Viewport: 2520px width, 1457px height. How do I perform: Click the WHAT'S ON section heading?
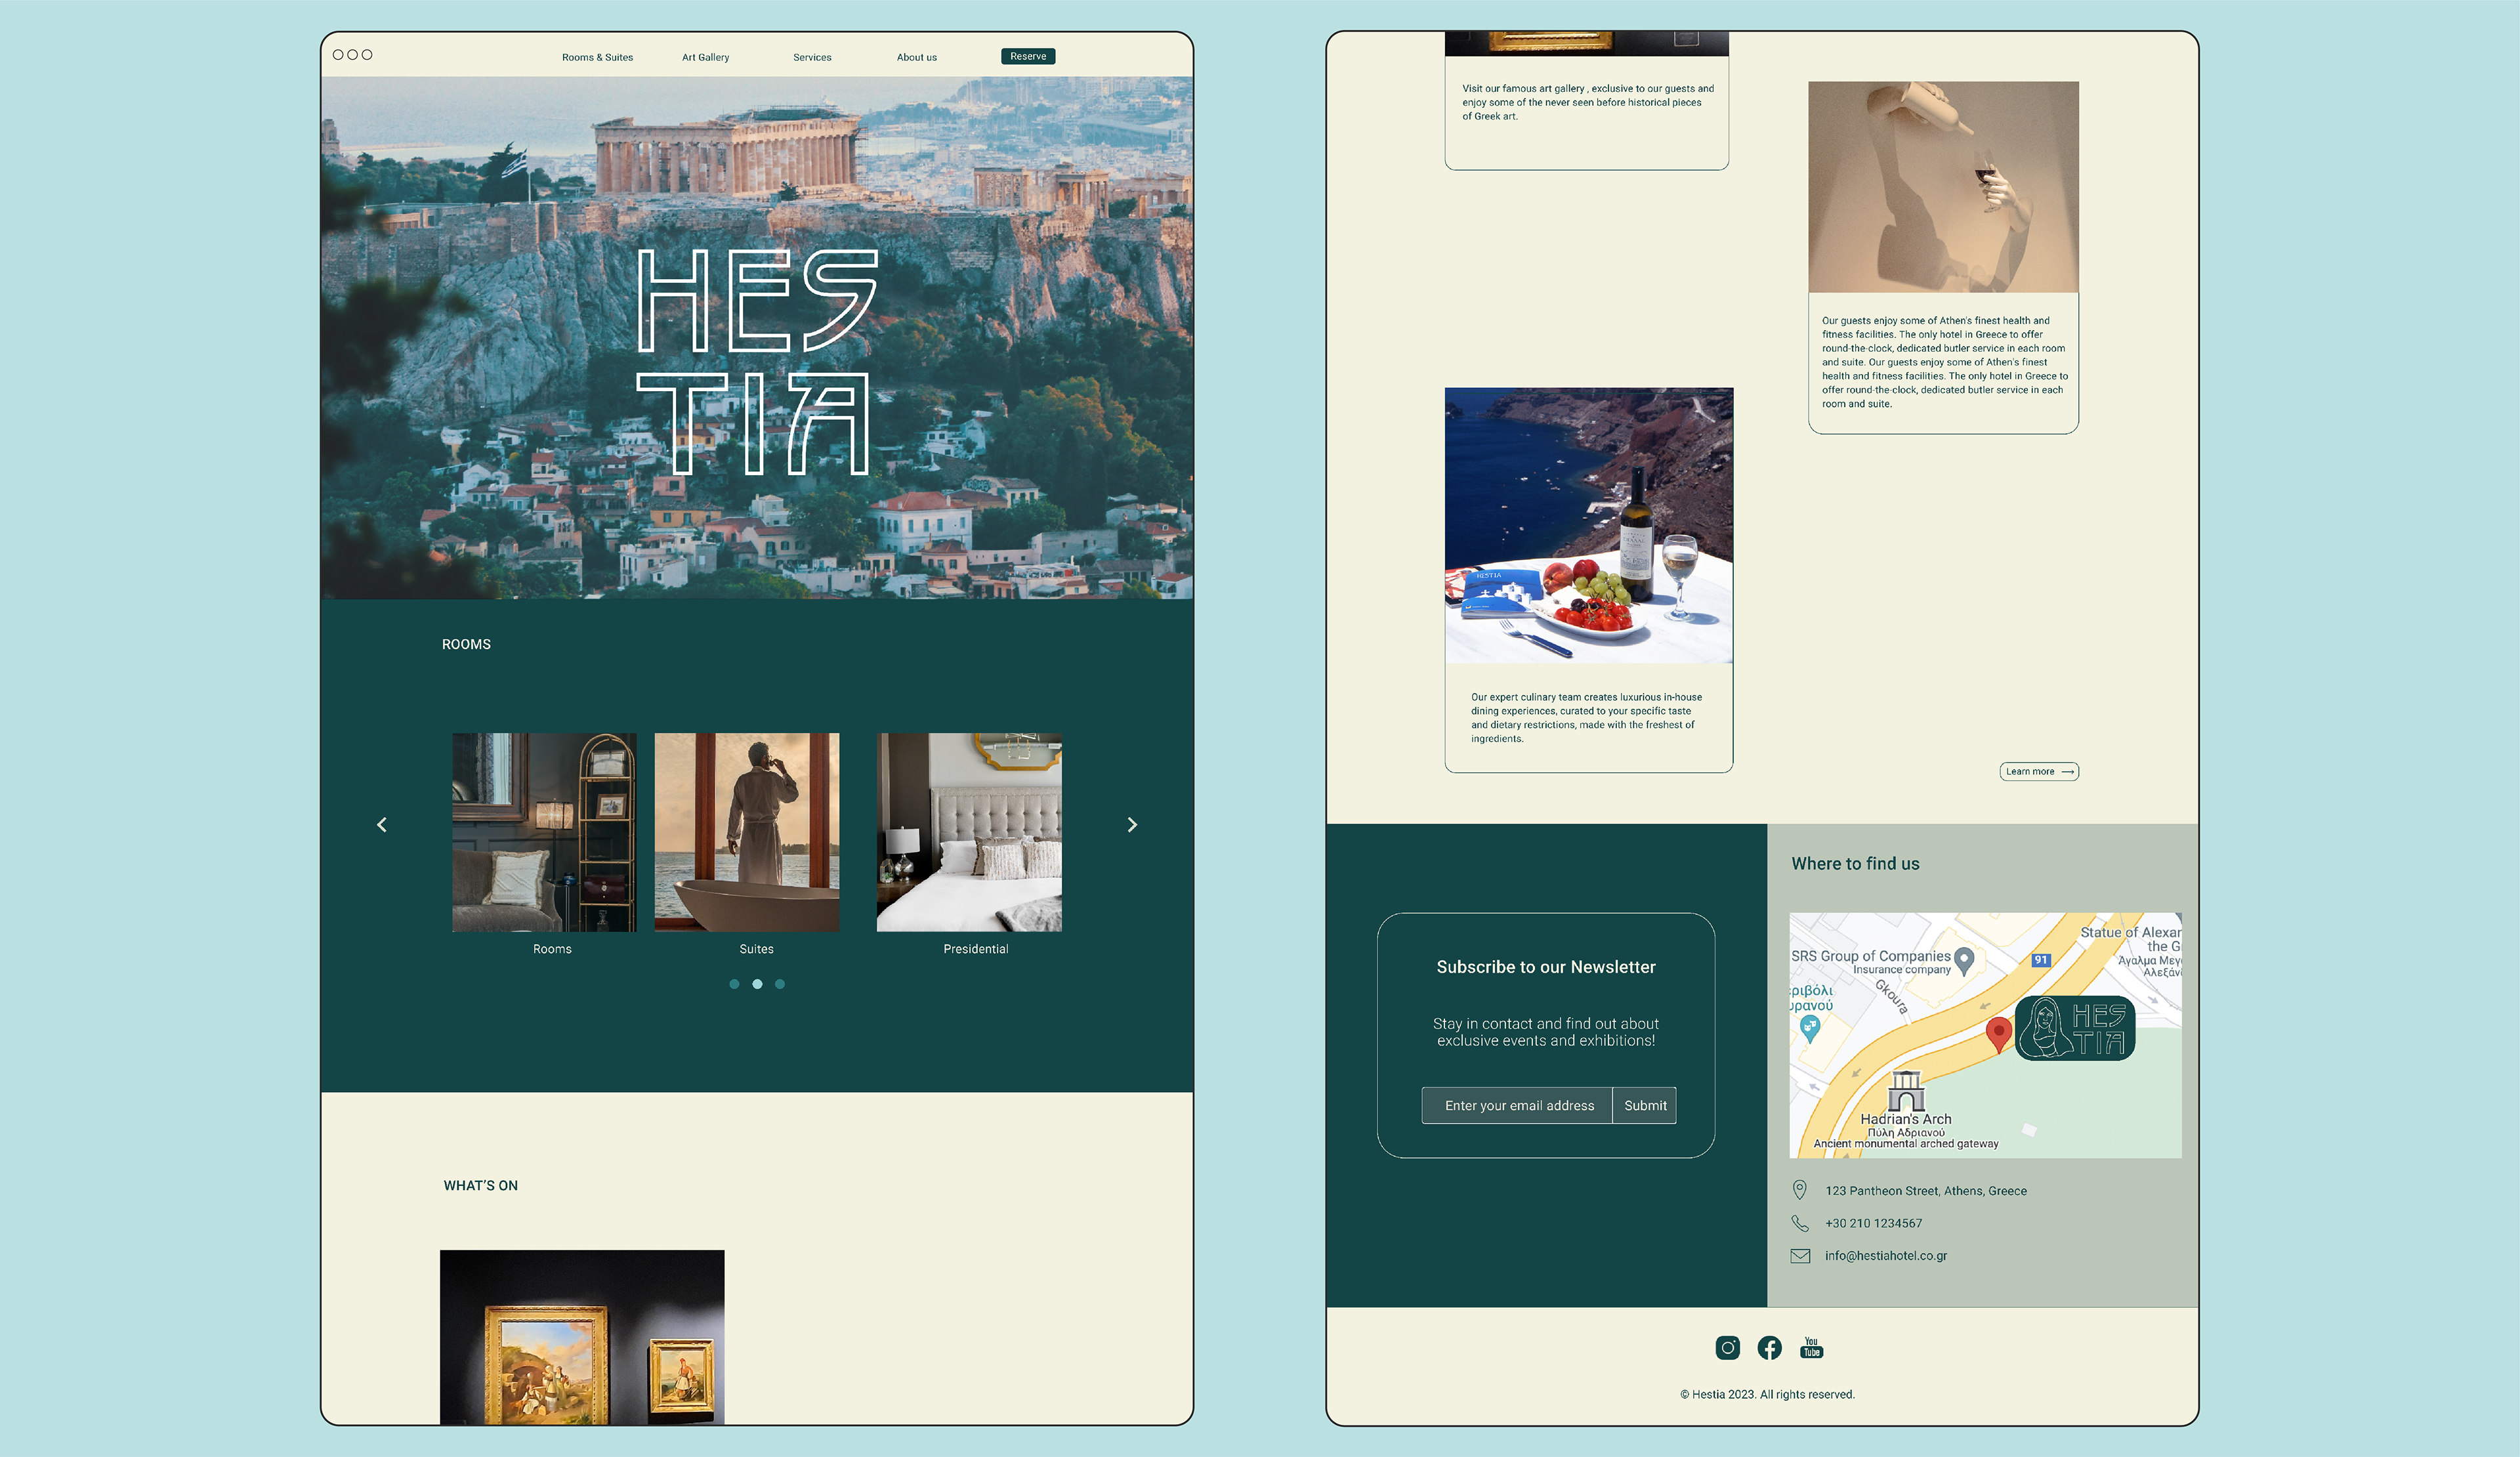(480, 1186)
